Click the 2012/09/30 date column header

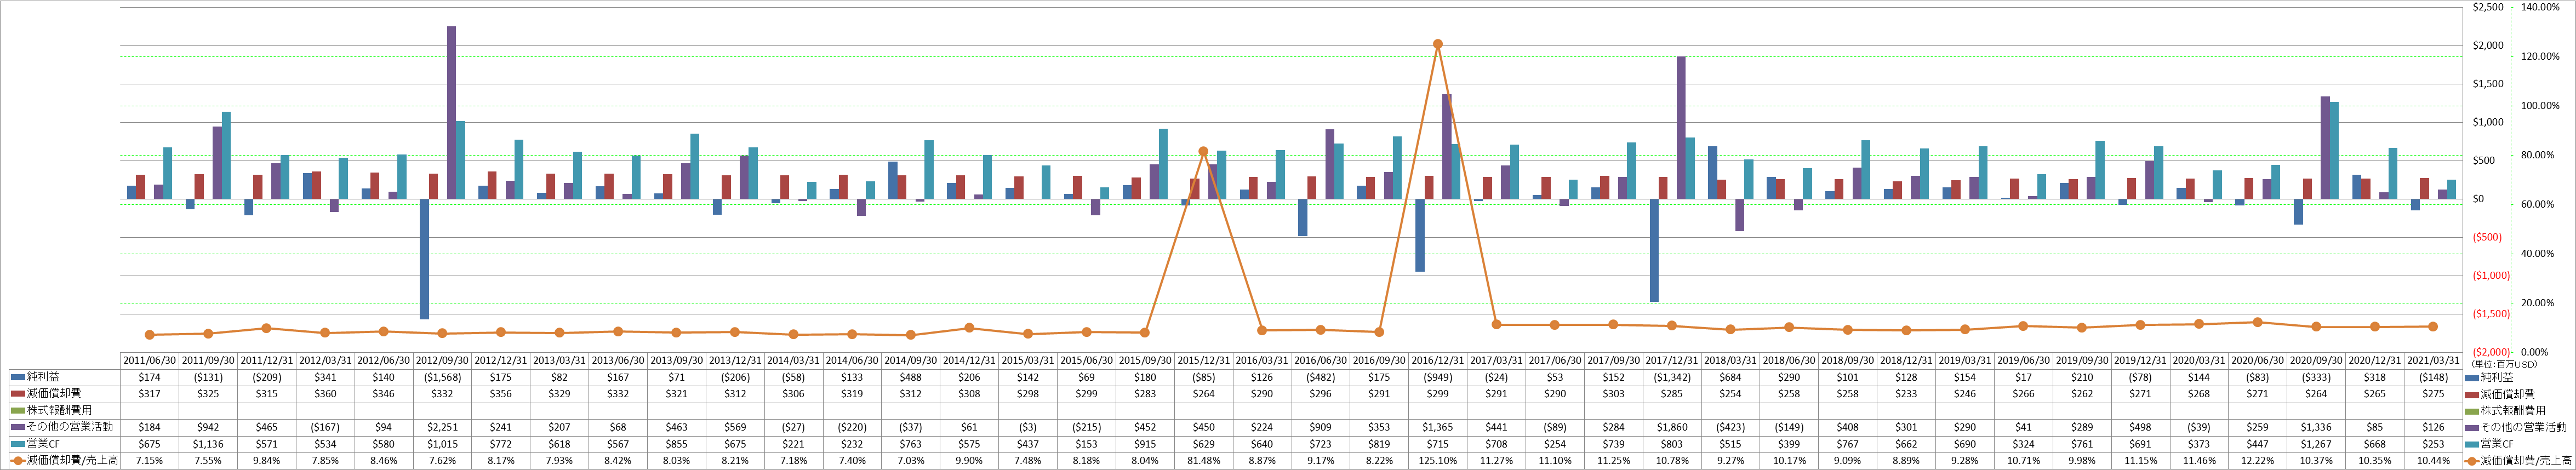click(443, 361)
